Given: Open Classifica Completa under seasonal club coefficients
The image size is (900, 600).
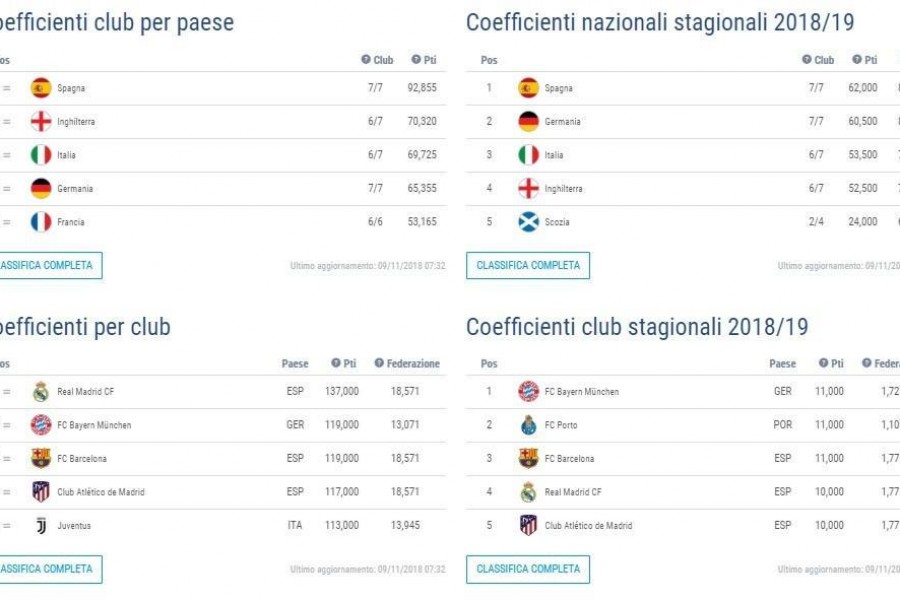Looking at the screenshot, I should click(x=528, y=569).
